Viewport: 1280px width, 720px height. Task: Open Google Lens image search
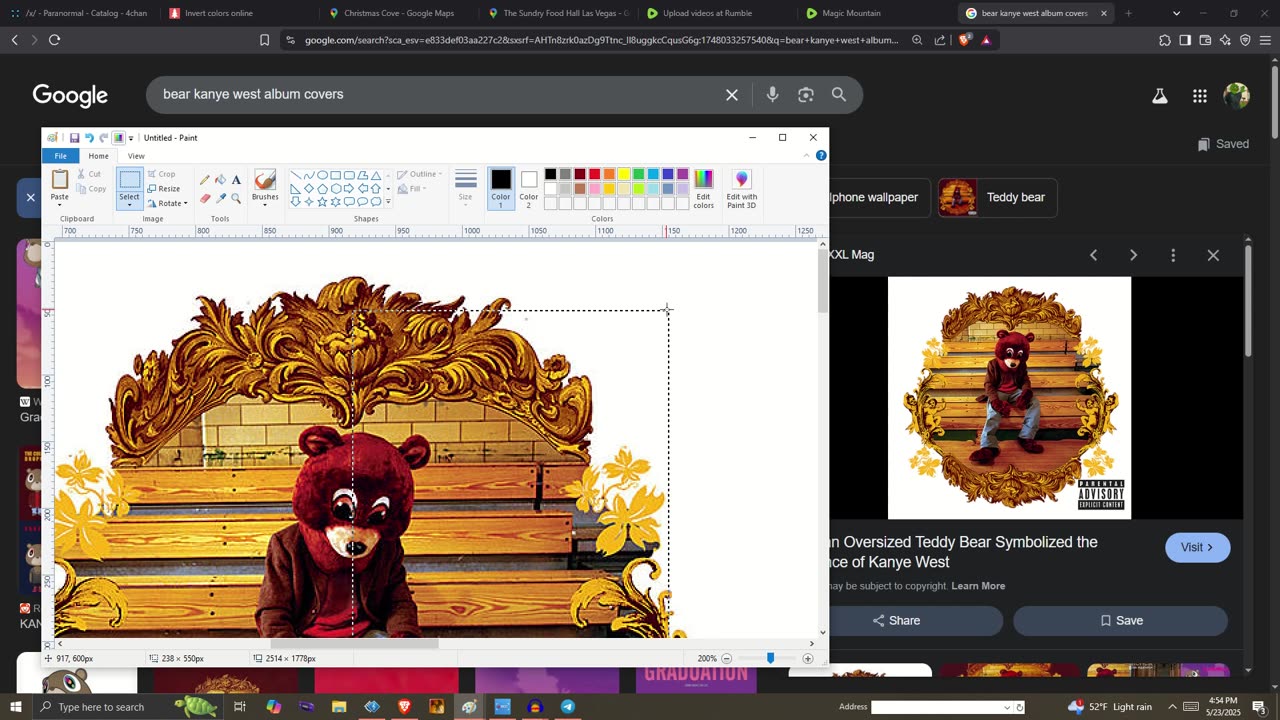[806, 95]
